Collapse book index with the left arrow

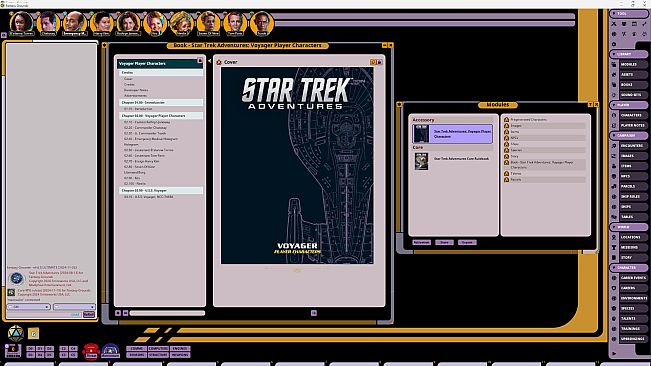[209, 61]
